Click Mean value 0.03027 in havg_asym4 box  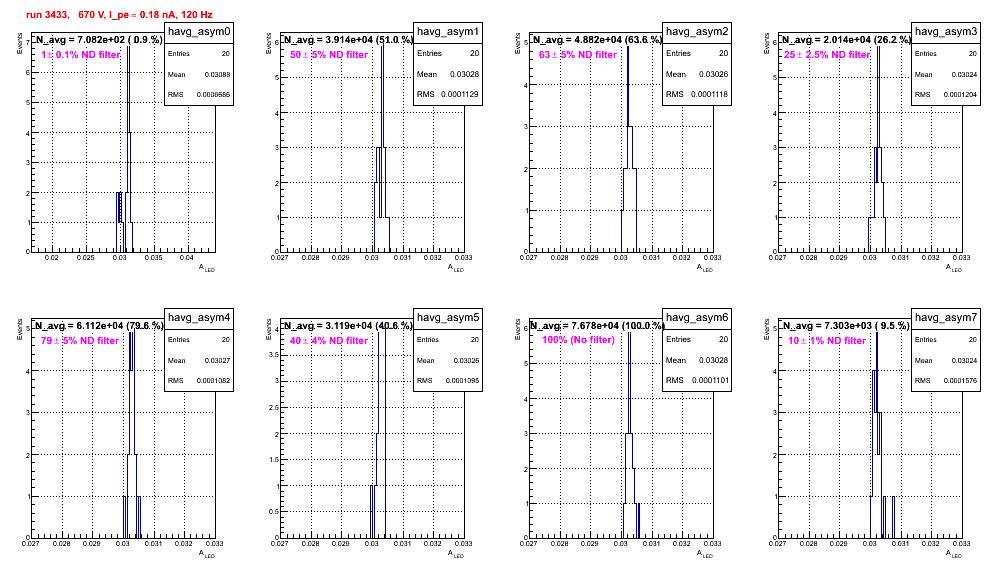click(217, 360)
